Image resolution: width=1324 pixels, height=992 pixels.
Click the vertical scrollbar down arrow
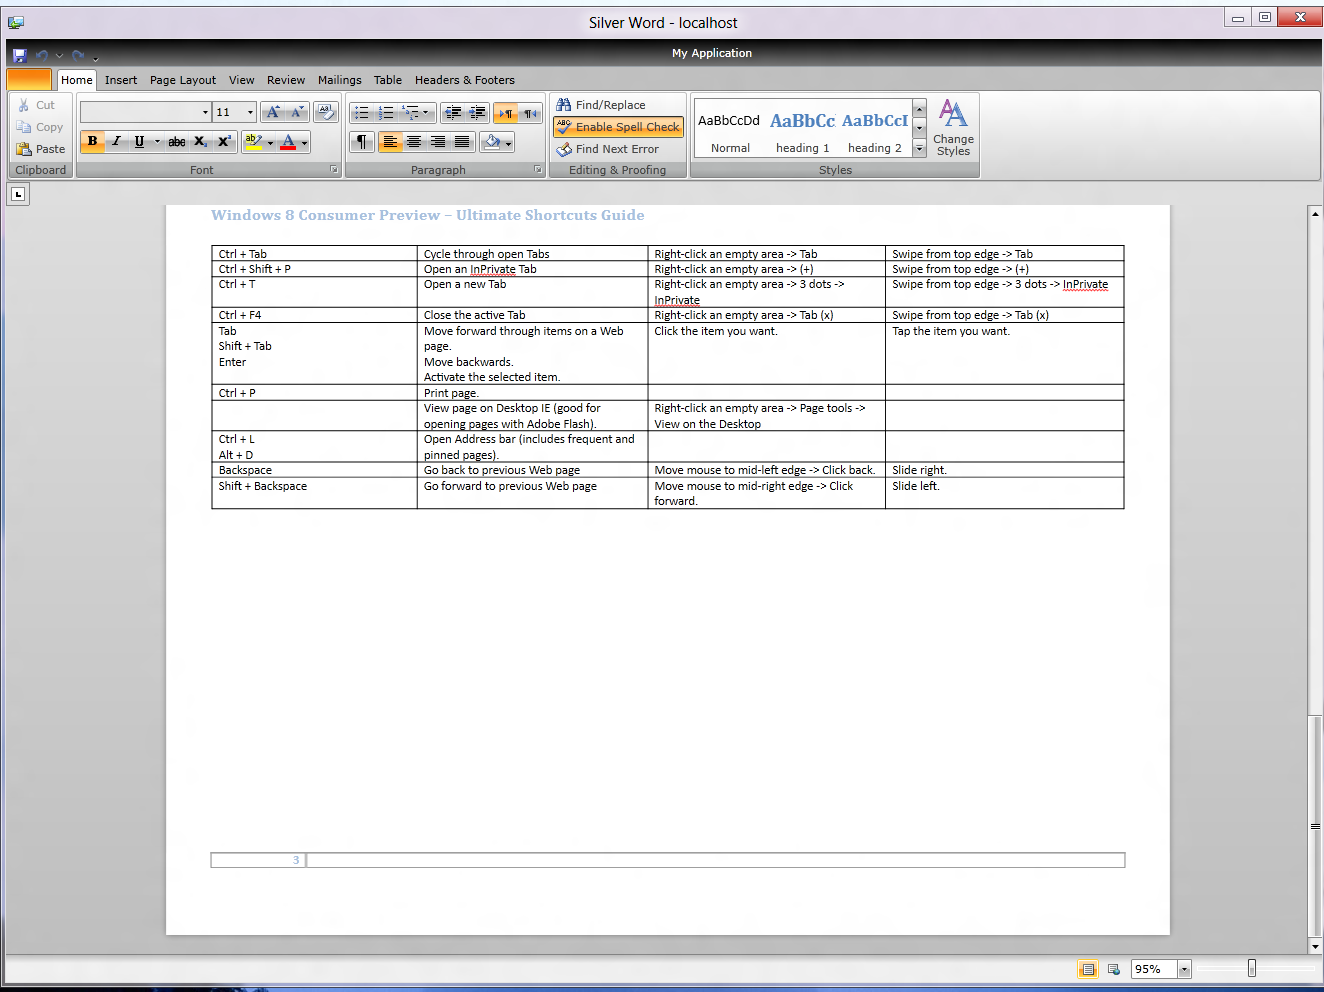pyautogui.click(x=1315, y=946)
